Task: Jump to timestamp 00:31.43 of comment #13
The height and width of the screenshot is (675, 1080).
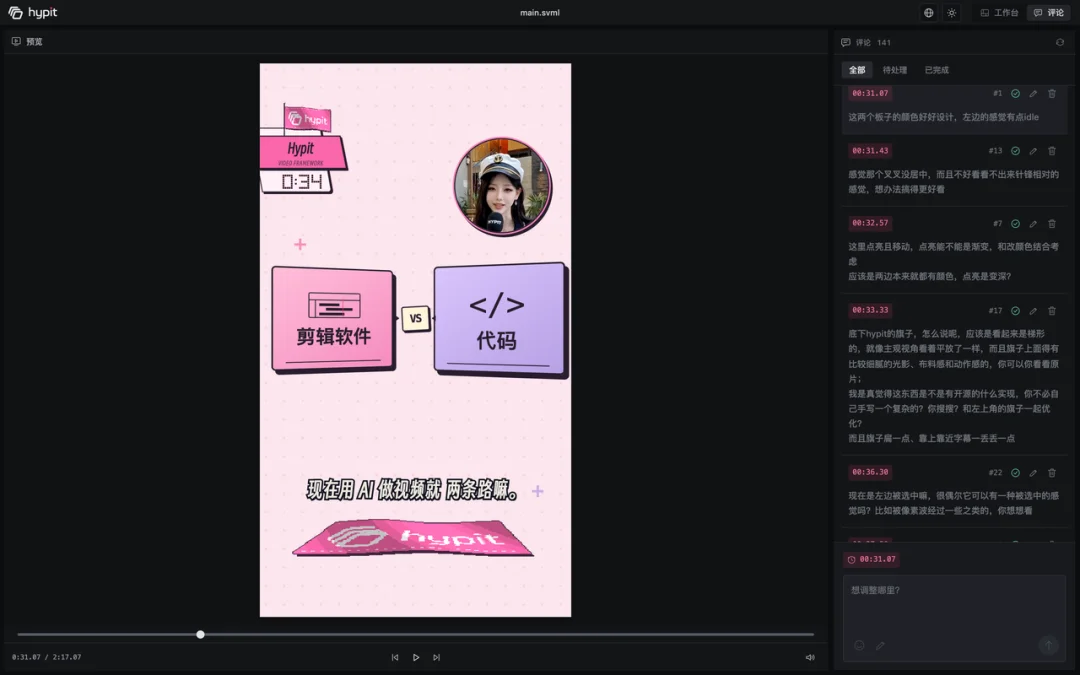Action: [870, 150]
